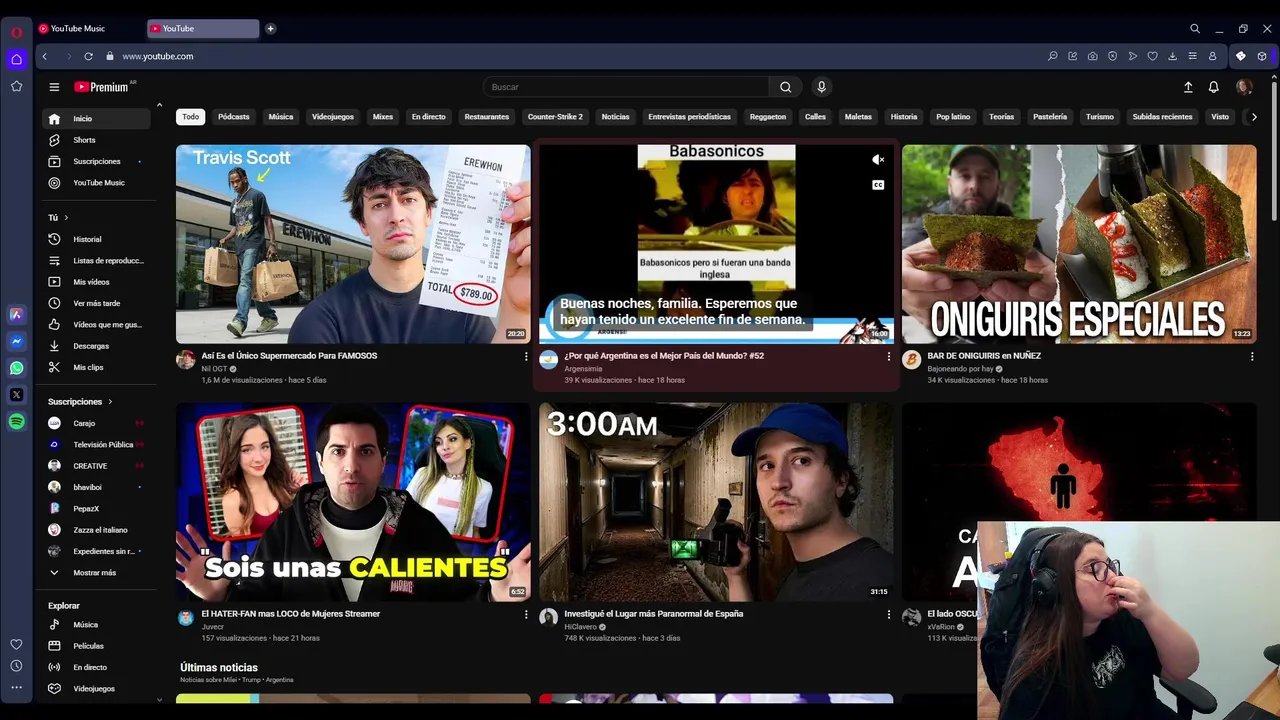Image resolution: width=1280 pixels, height=720 pixels.
Task: Toggle captions on the preview video
Action: pyautogui.click(x=878, y=185)
